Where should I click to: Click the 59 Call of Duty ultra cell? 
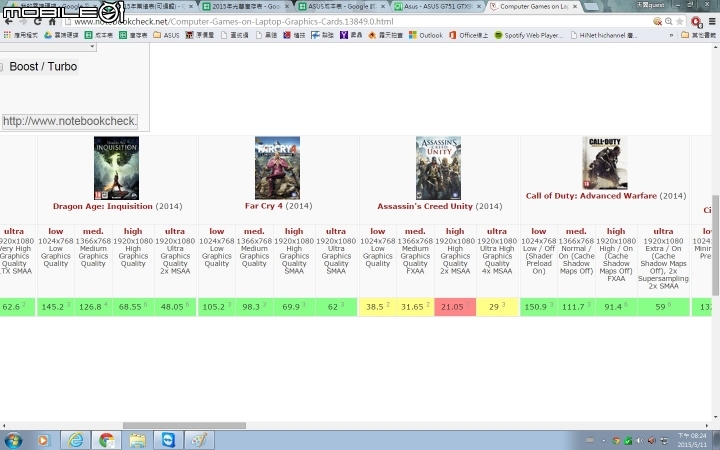pyautogui.click(x=663, y=307)
